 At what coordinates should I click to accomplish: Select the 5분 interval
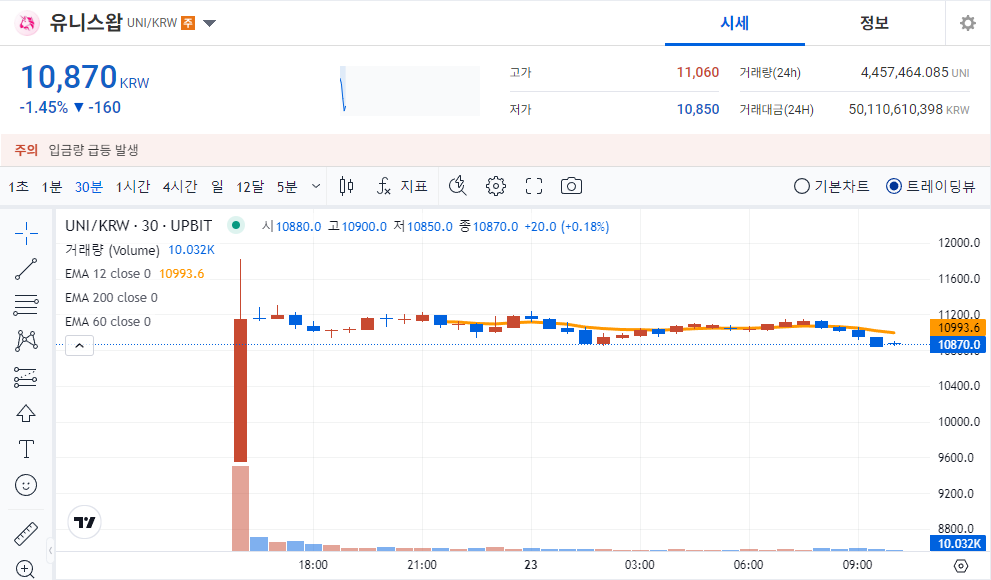287,186
